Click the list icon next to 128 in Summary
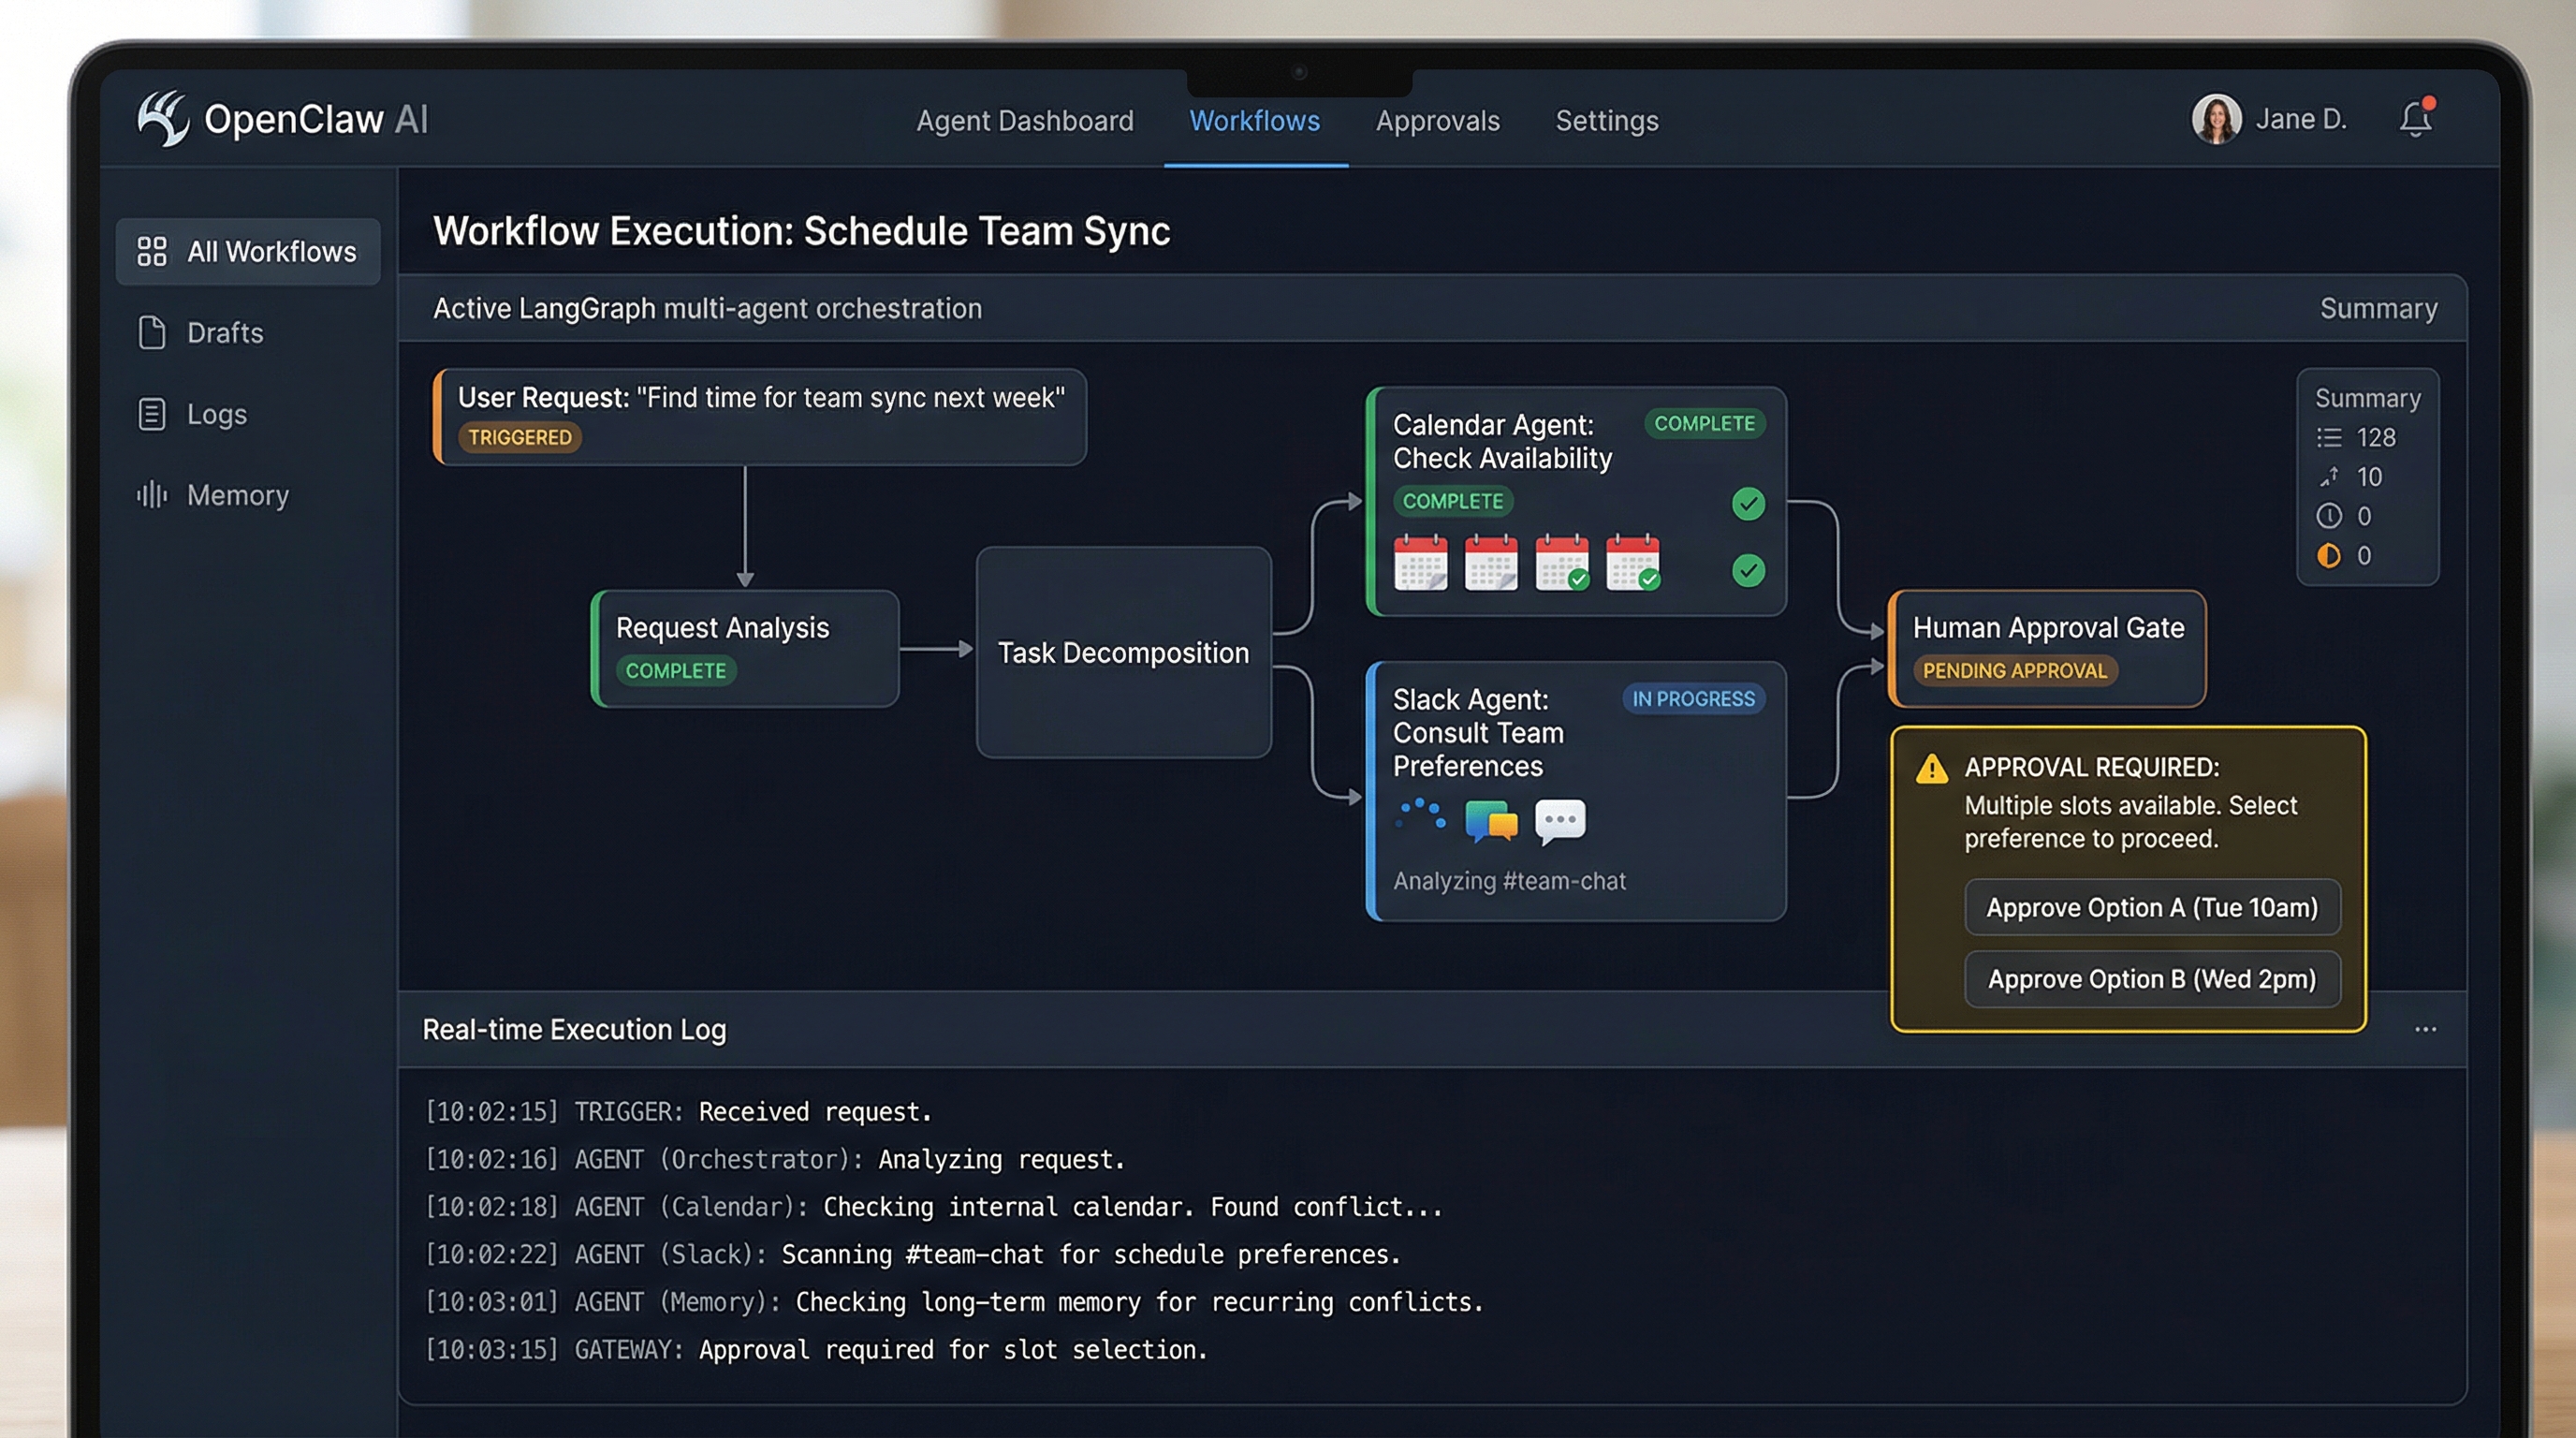 2330,438
